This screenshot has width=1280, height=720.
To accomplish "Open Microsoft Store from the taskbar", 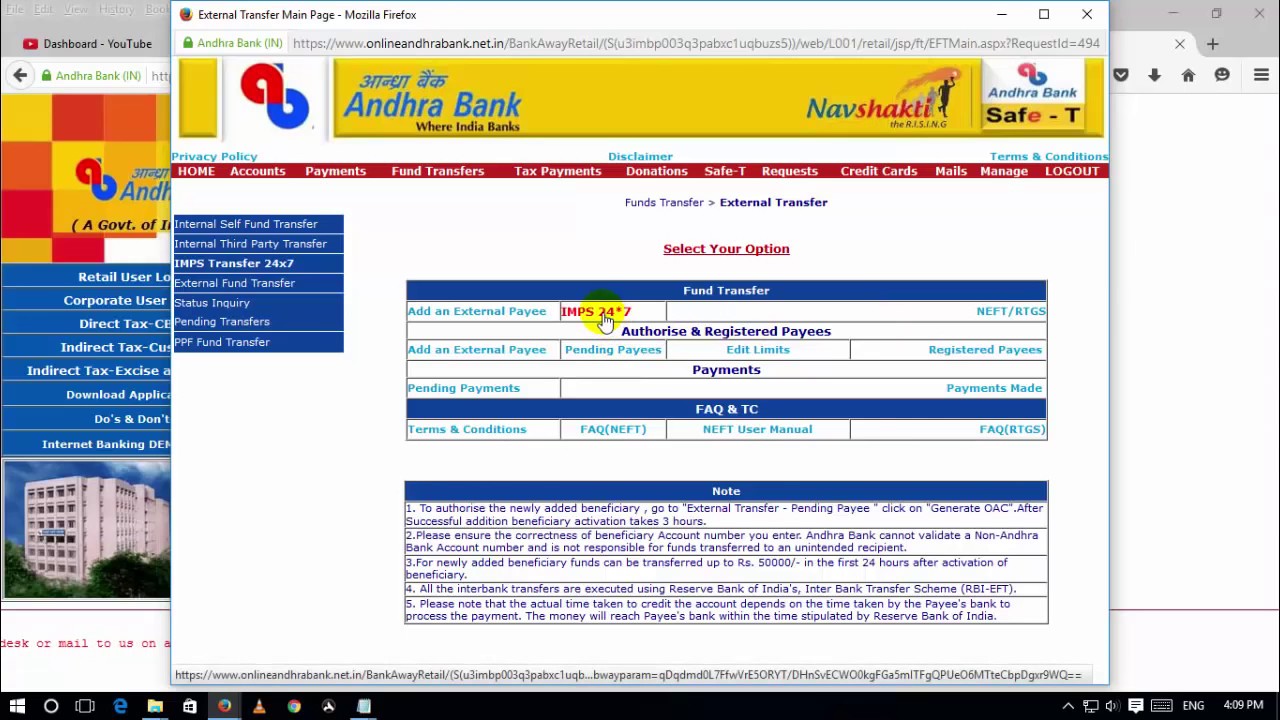I will 189,706.
